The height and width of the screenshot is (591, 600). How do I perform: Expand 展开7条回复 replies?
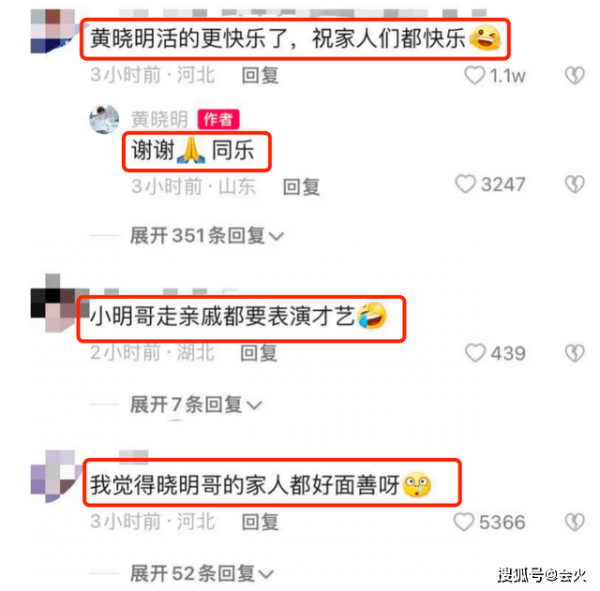(196, 405)
